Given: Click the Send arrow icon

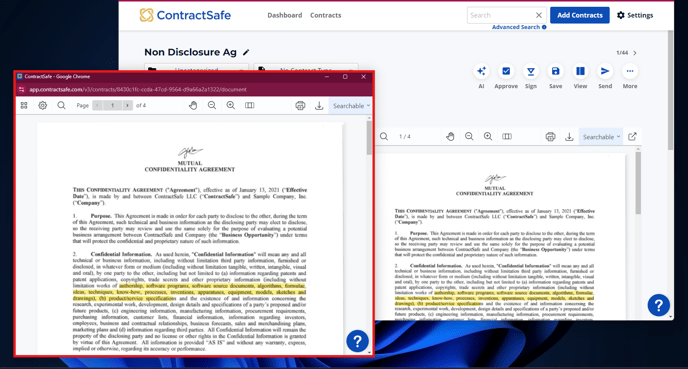Looking at the screenshot, I should coord(605,71).
